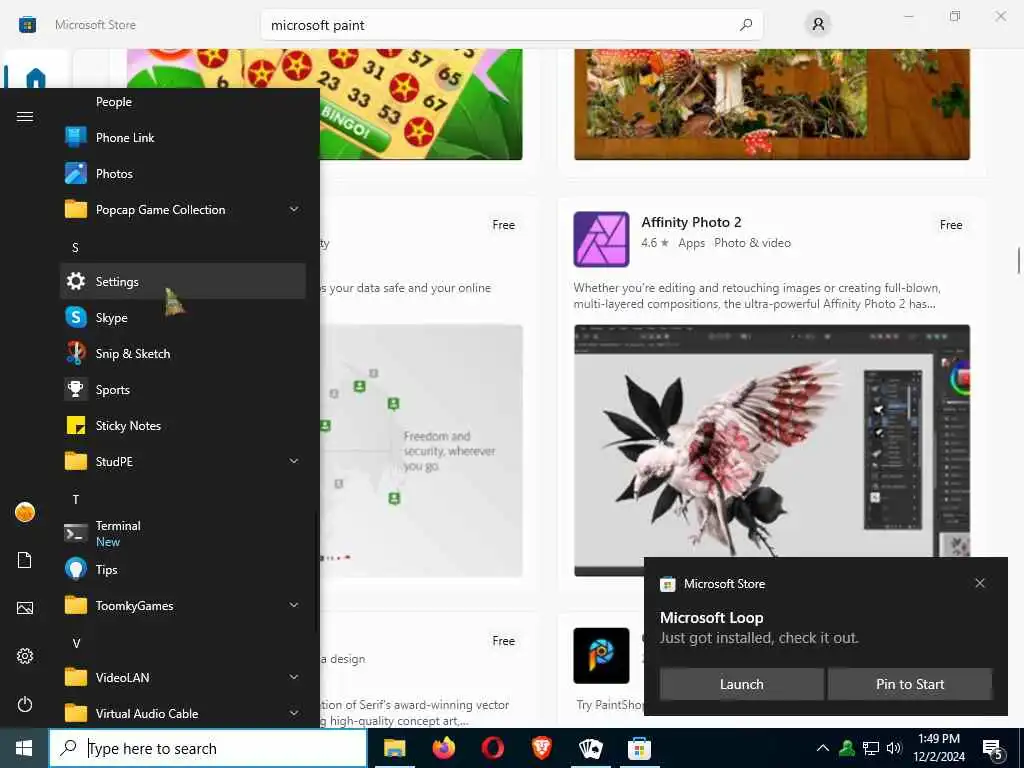Open the Tips app
This screenshot has width=1024, height=768.
click(182, 569)
